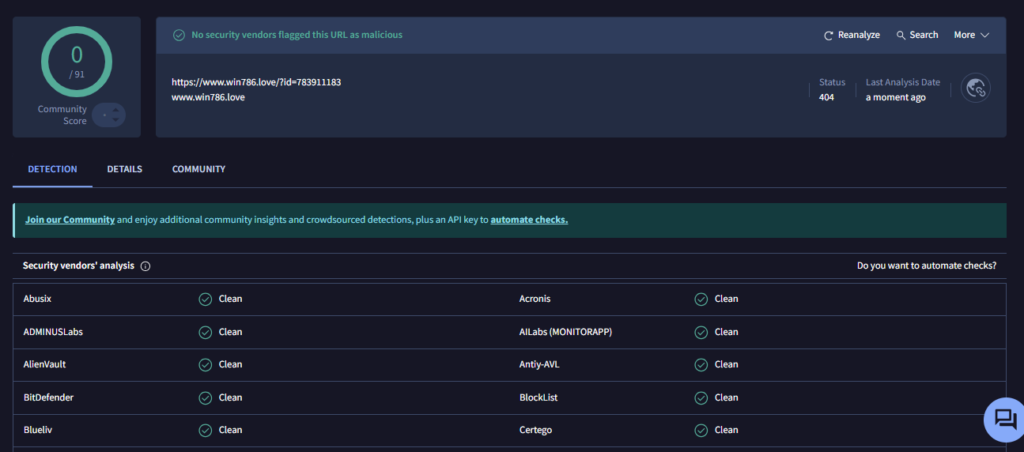This screenshot has height=452, width=1024.
Task: Switch to the Details tab
Action: (125, 170)
